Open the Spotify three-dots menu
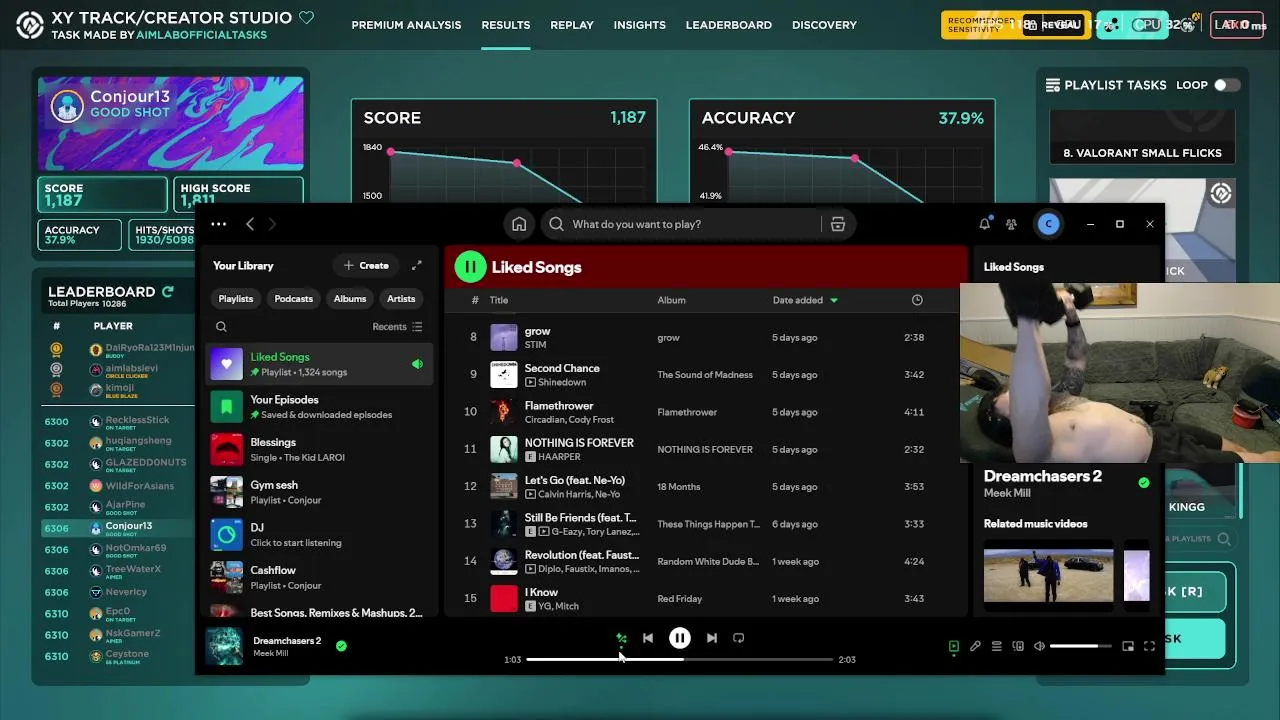This screenshot has width=1280, height=720. pyautogui.click(x=218, y=224)
